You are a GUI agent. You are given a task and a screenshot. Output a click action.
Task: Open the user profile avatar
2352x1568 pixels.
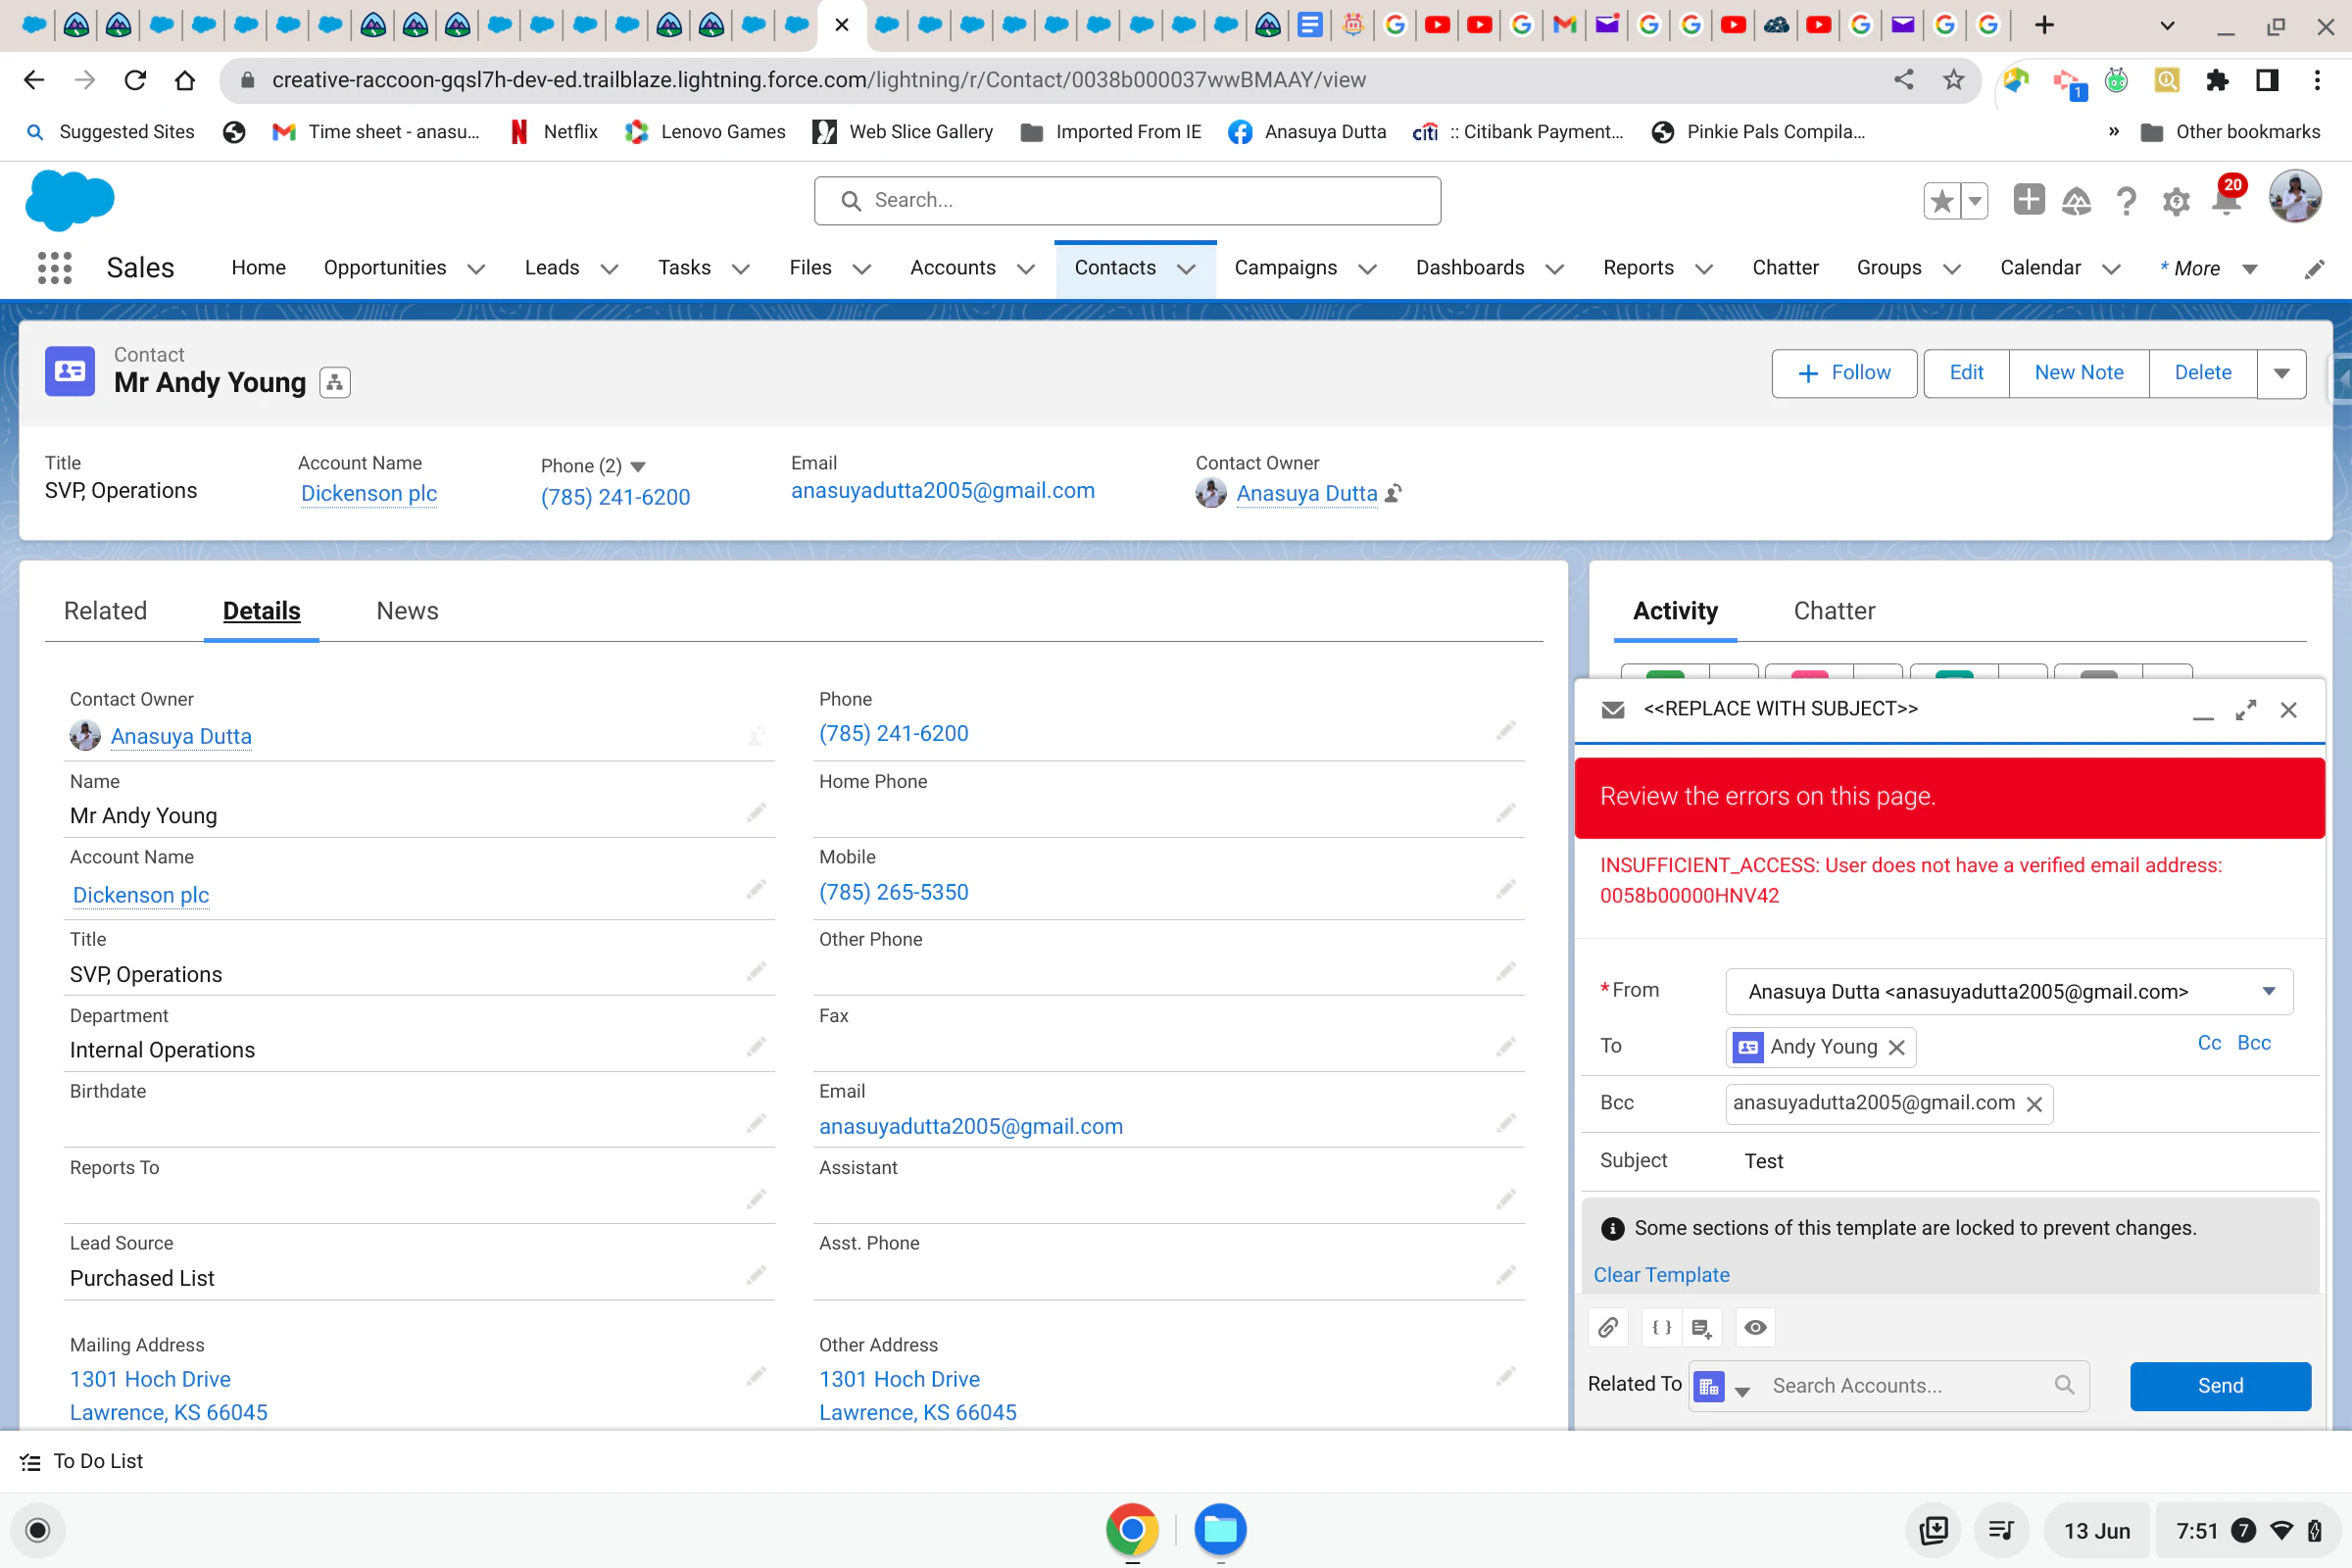2295,197
